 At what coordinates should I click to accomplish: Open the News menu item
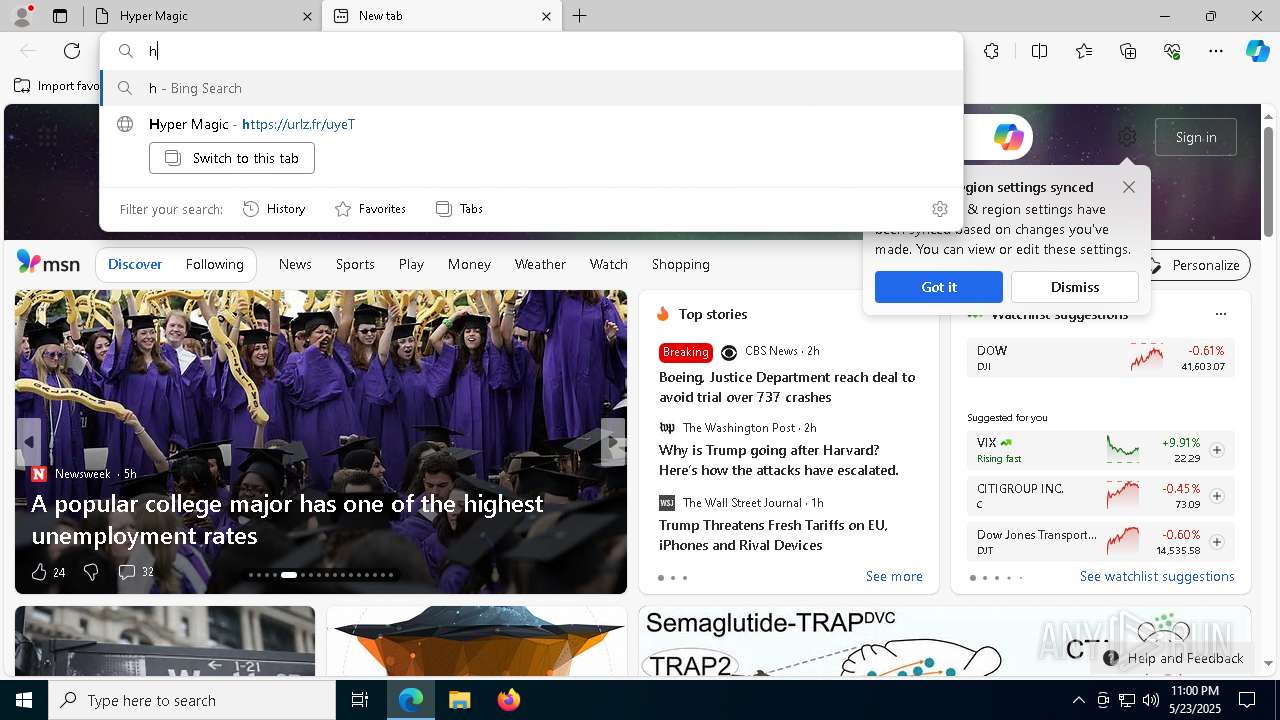pos(295,264)
